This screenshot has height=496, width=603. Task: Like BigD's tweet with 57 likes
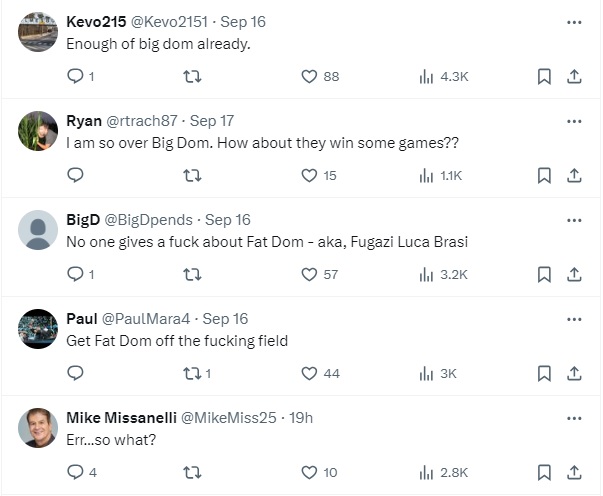tap(309, 274)
